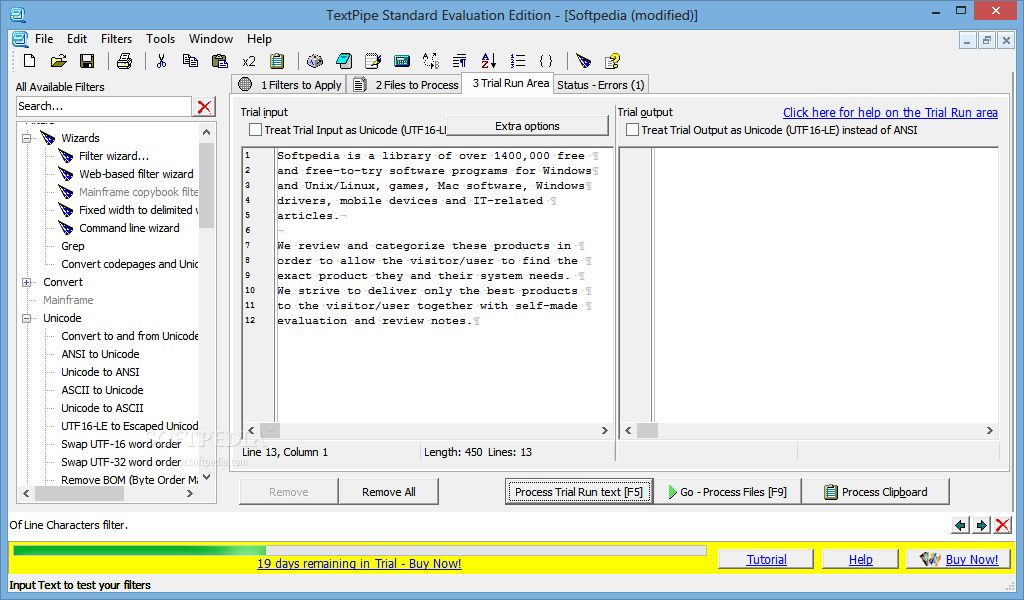This screenshot has width=1024, height=600.
Task: Click Go - Process Files [F9] button
Action: point(727,492)
